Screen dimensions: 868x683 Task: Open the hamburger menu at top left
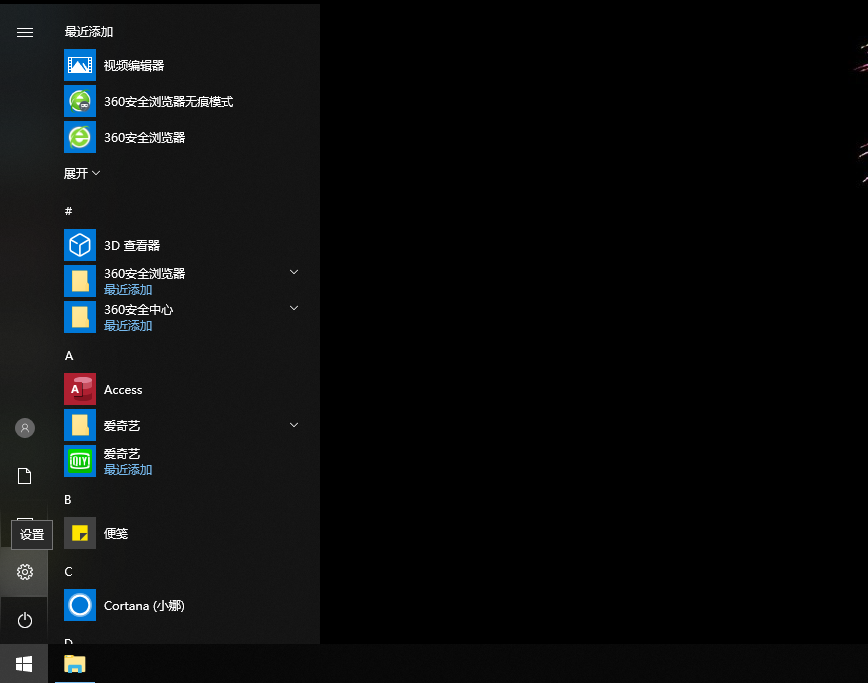pos(24,33)
